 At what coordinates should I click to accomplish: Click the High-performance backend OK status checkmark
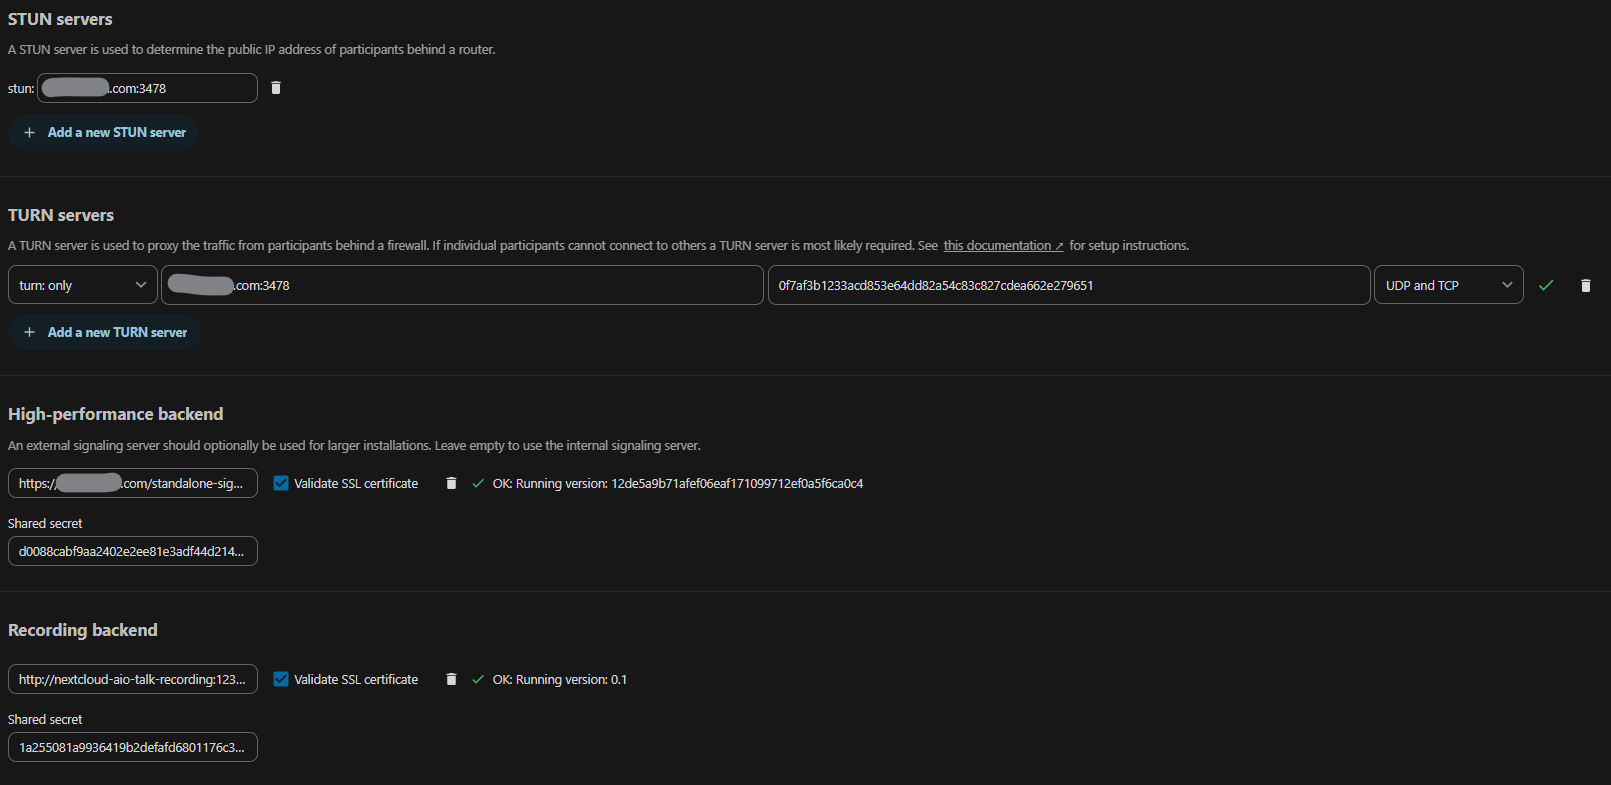tap(478, 484)
